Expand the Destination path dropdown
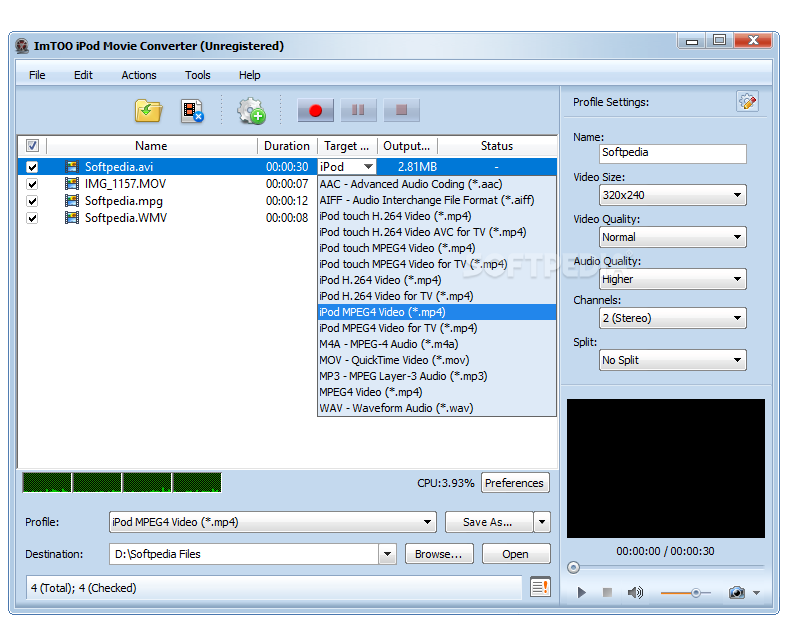The width and height of the screenshot is (788, 623). pyautogui.click(x=387, y=554)
